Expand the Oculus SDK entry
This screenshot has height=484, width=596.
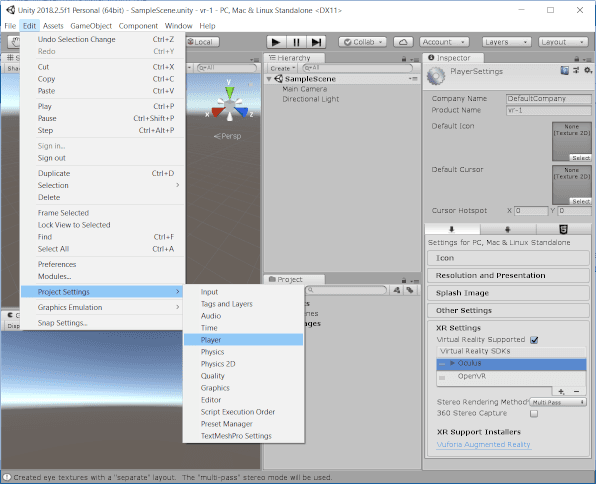[x=452, y=363]
